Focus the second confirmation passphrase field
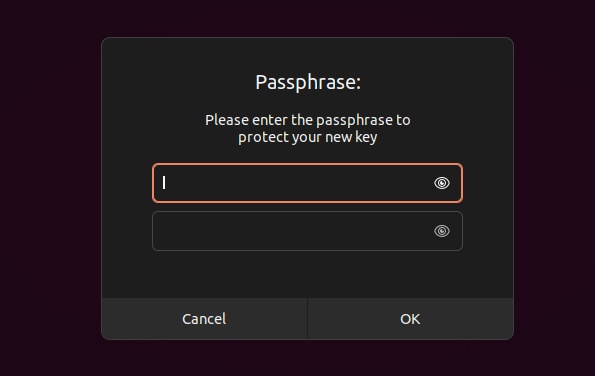Screen dimensions: 595x376 (x=307, y=231)
